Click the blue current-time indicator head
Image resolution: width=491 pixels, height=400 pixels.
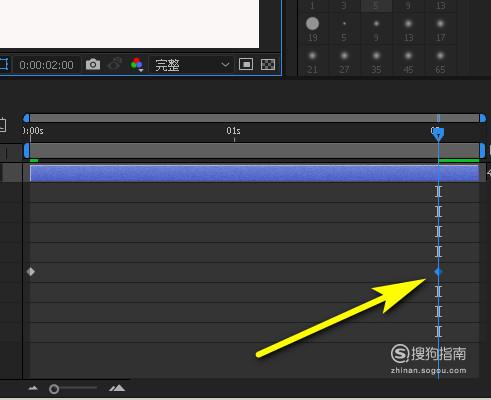(x=438, y=134)
